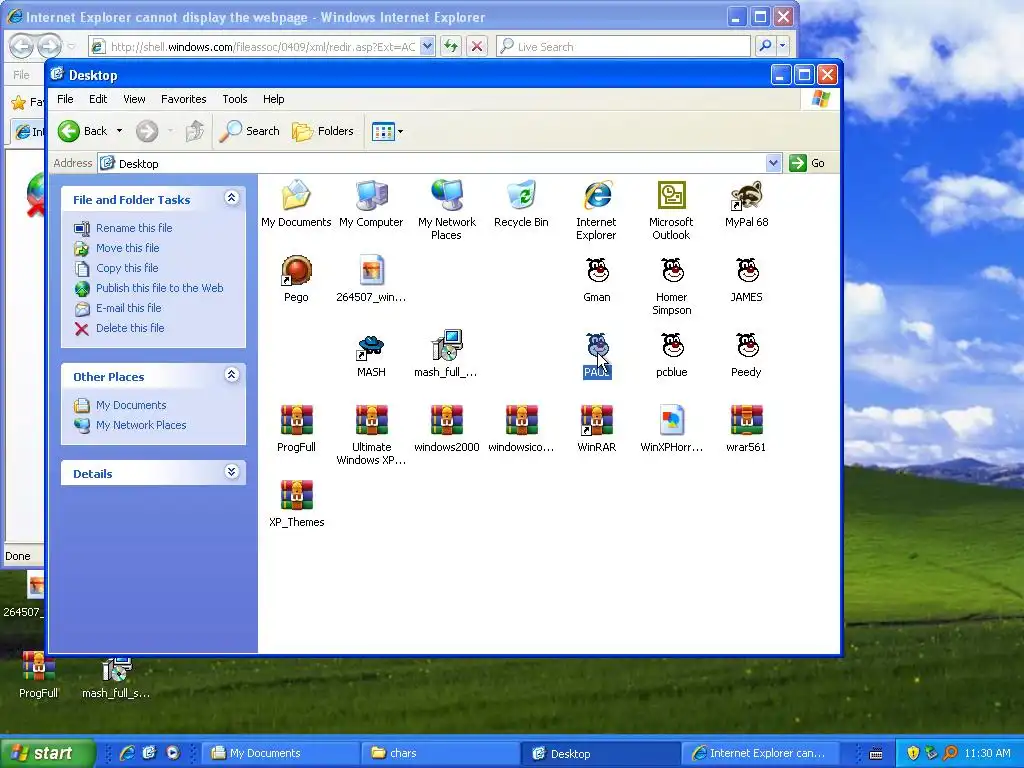The height and width of the screenshot is (768, 1024).
Task: Select the pcblue character file
Action: 672,345
